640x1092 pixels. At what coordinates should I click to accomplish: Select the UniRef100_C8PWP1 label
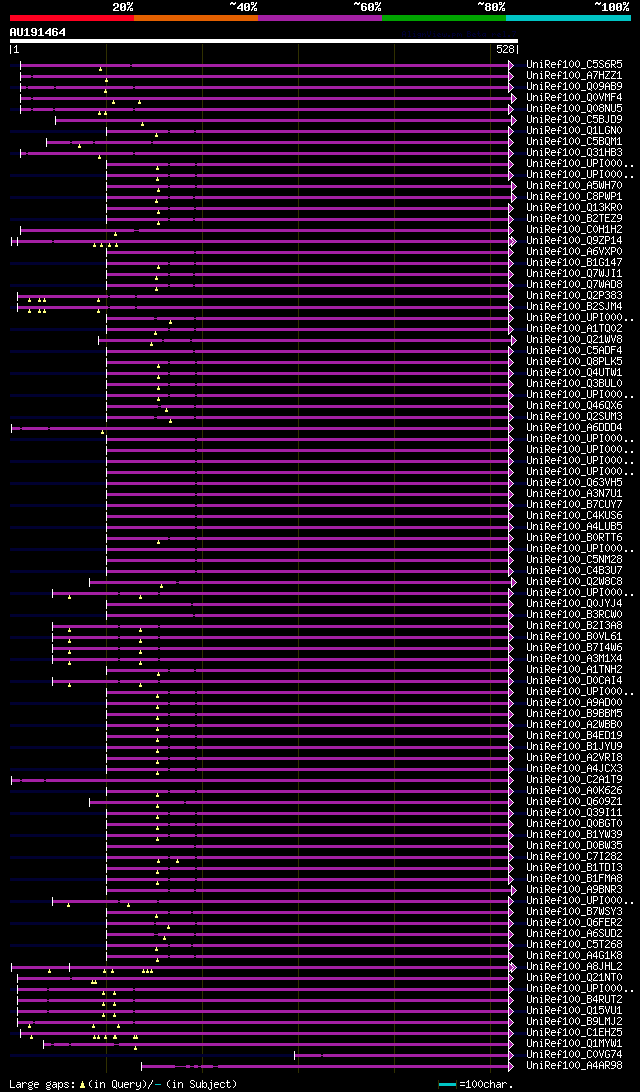coord(575,196)
